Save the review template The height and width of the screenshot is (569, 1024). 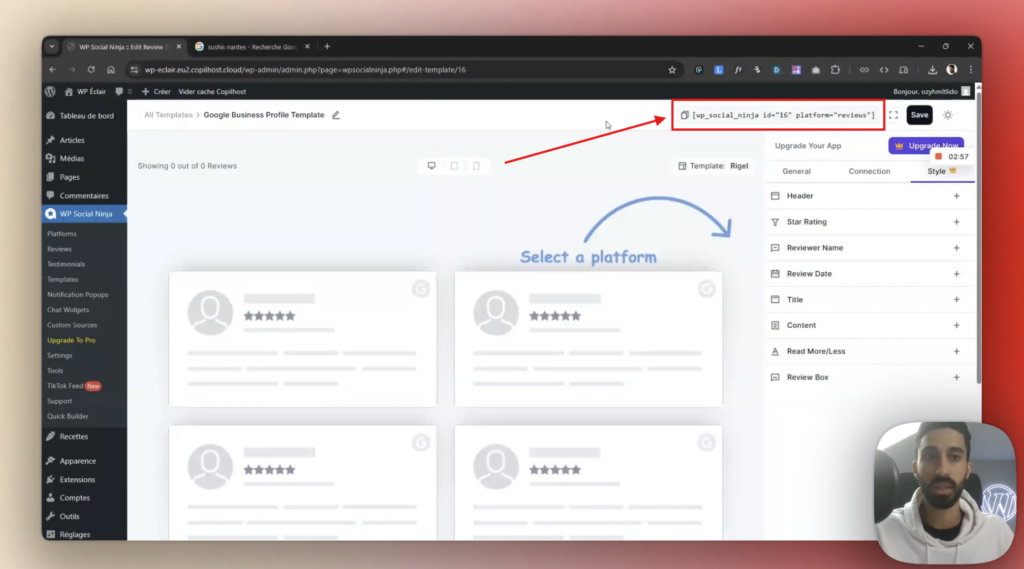pyautogui.click(x=919, y=115)
